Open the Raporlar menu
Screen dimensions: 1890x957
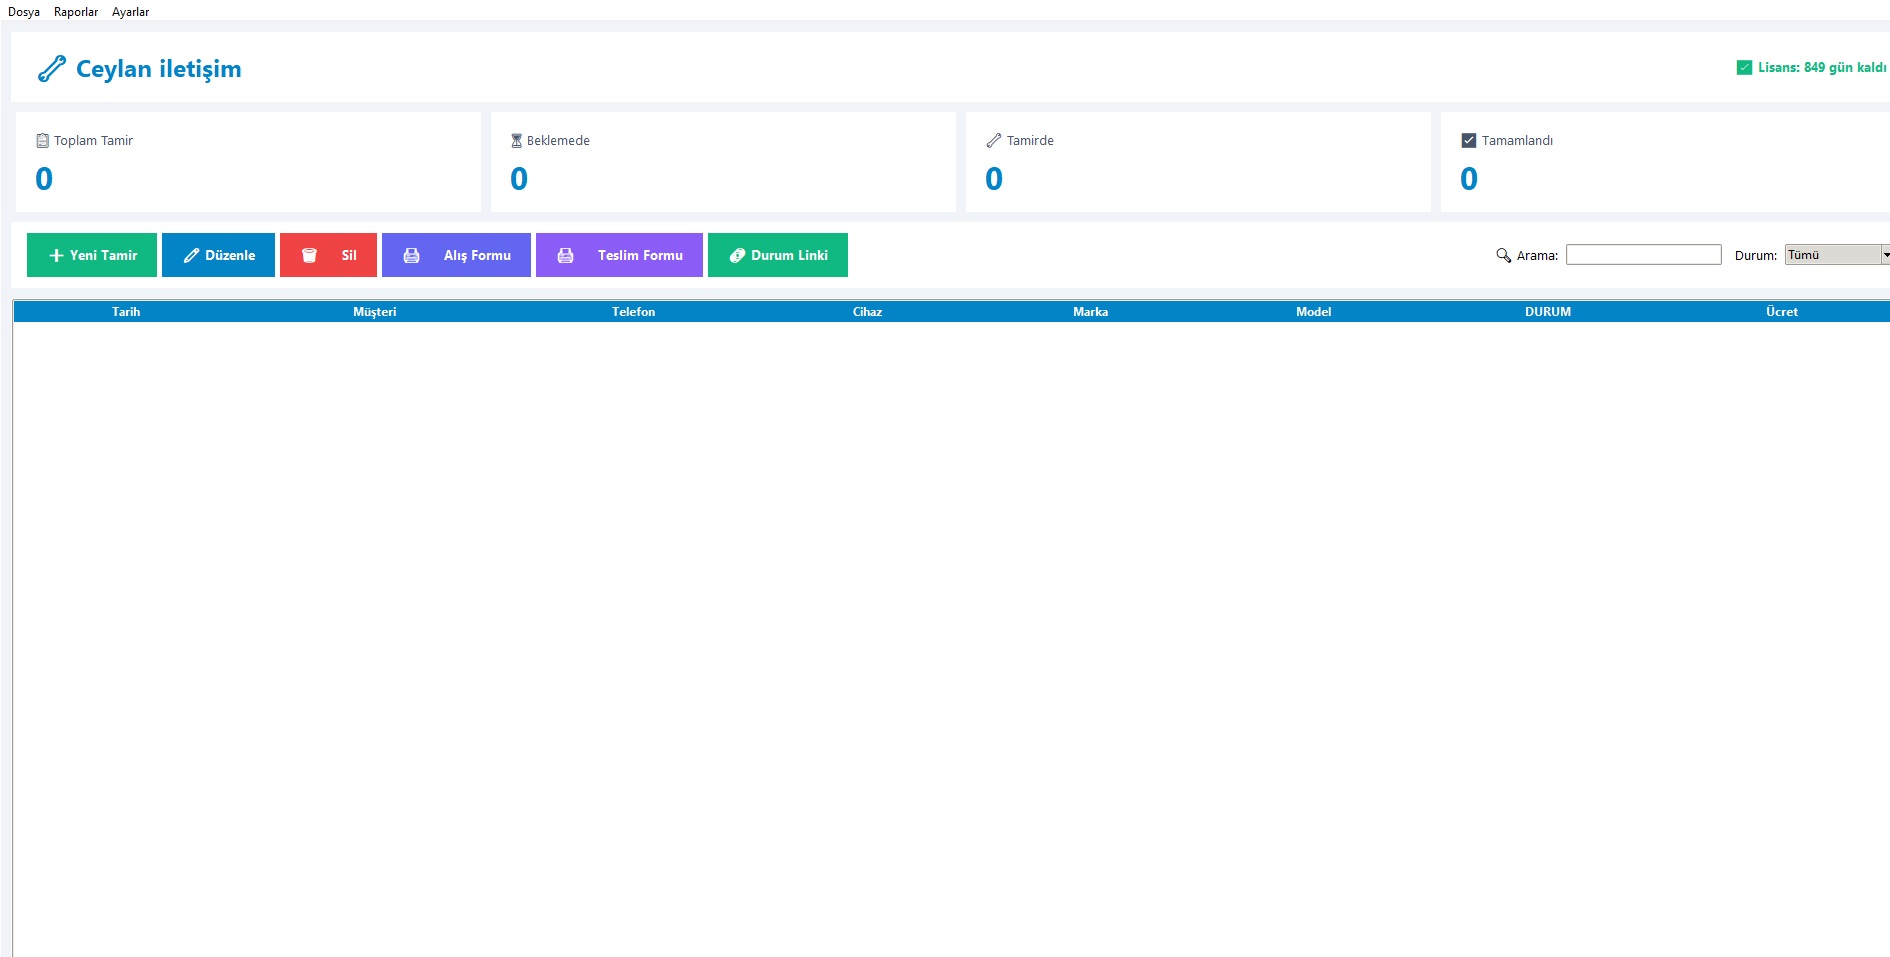(76, 12)
